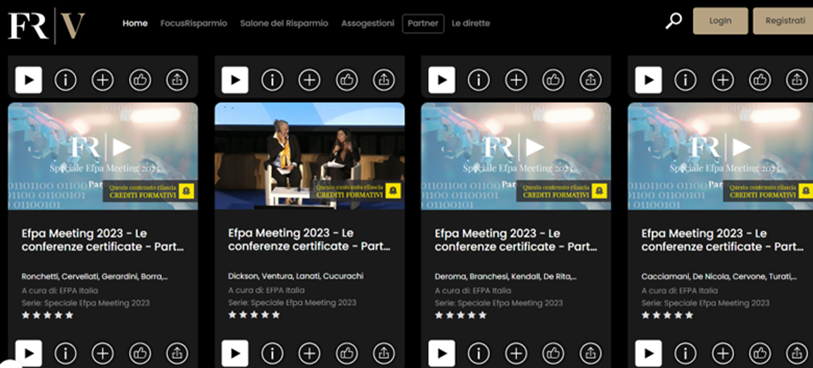Click the Login button
This screenshot has width=813, height=368.
tap(720, 21)
